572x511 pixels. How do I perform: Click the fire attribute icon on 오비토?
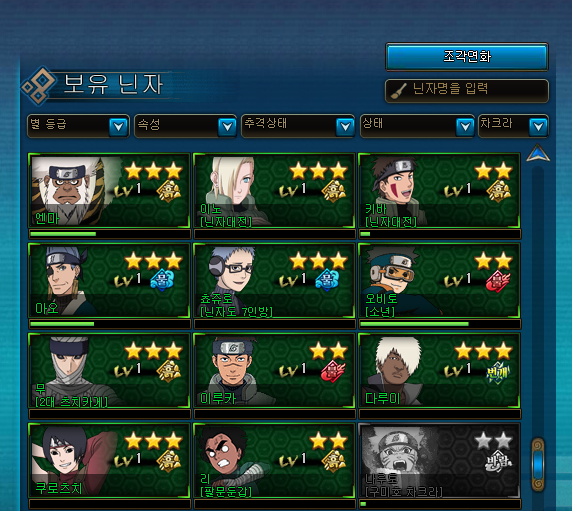point(498,281)
